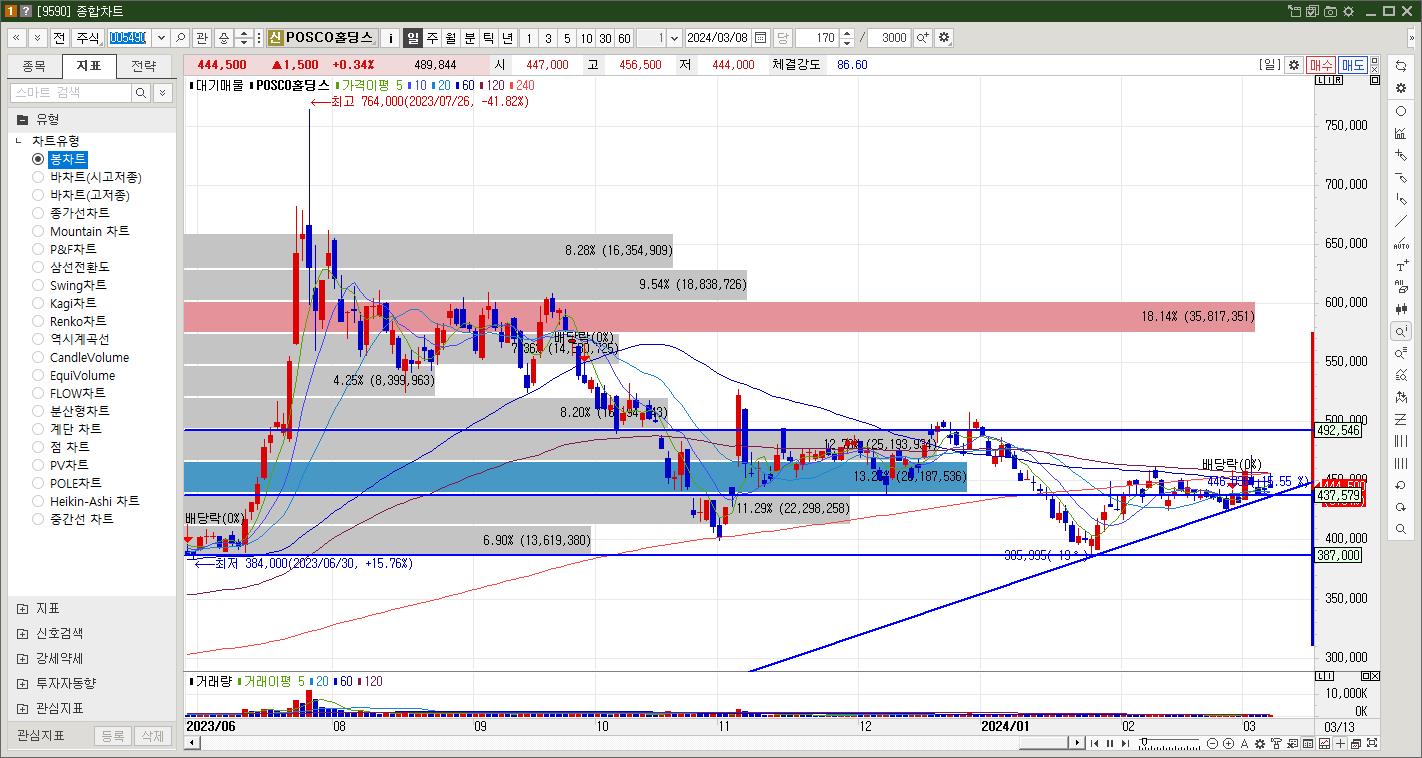
Task: Select the AUTO trend line tool
Action: point(1401,243)
